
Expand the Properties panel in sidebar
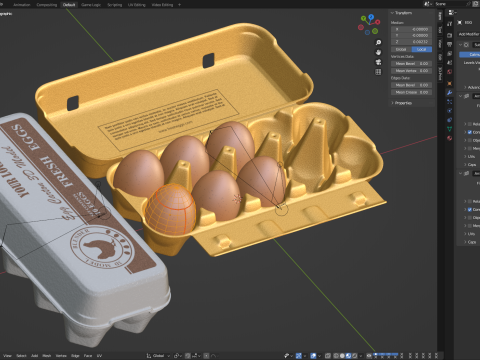pyautogui.click(x=392, y=103)
